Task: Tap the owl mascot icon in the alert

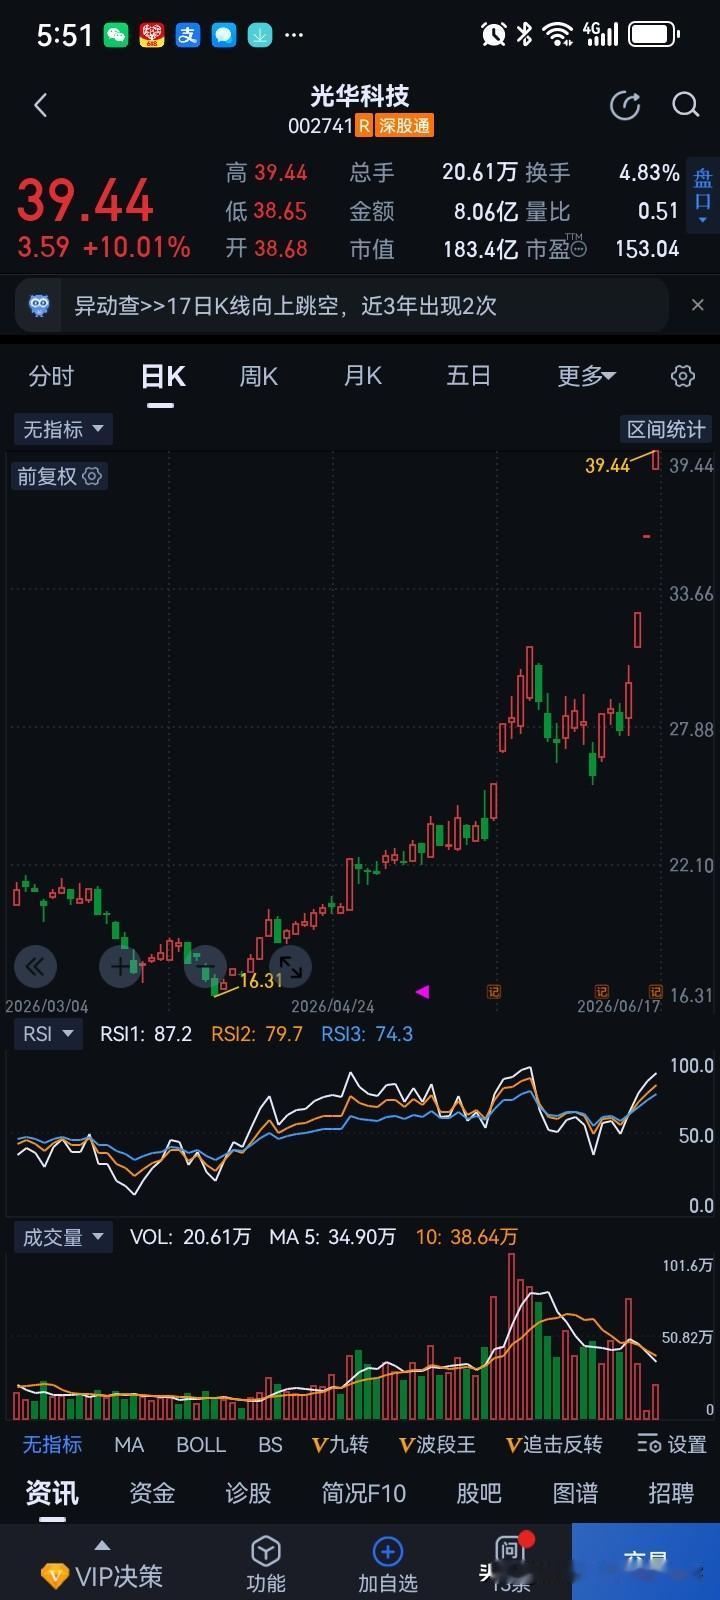Action: 39,305
